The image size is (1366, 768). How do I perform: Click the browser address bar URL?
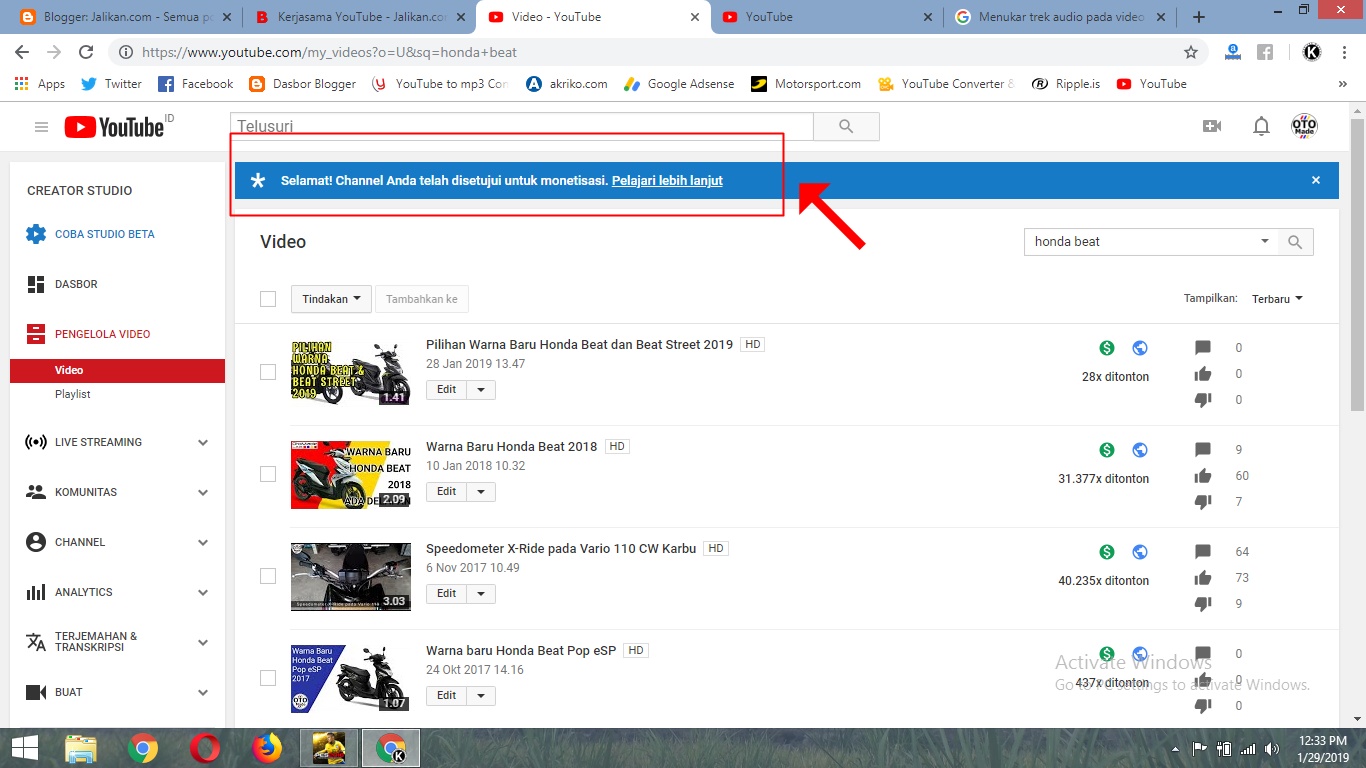tap(330, 52)
